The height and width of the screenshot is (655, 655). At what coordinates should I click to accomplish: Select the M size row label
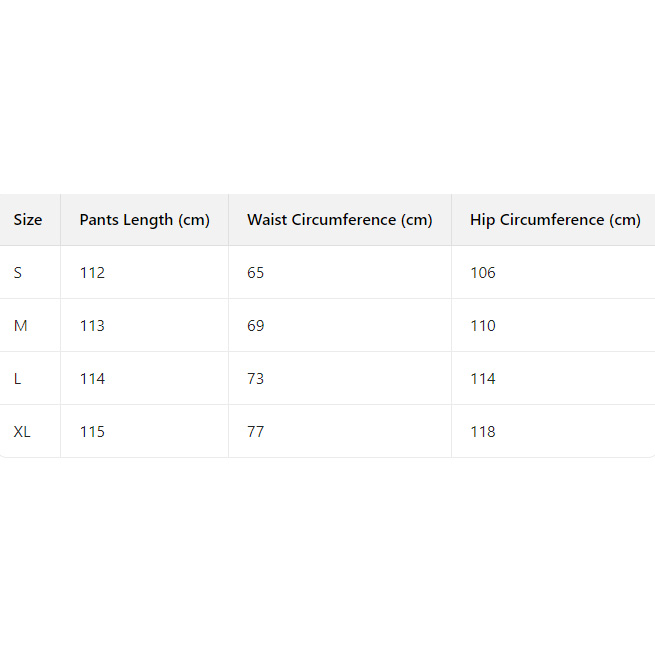pos(19,326)
